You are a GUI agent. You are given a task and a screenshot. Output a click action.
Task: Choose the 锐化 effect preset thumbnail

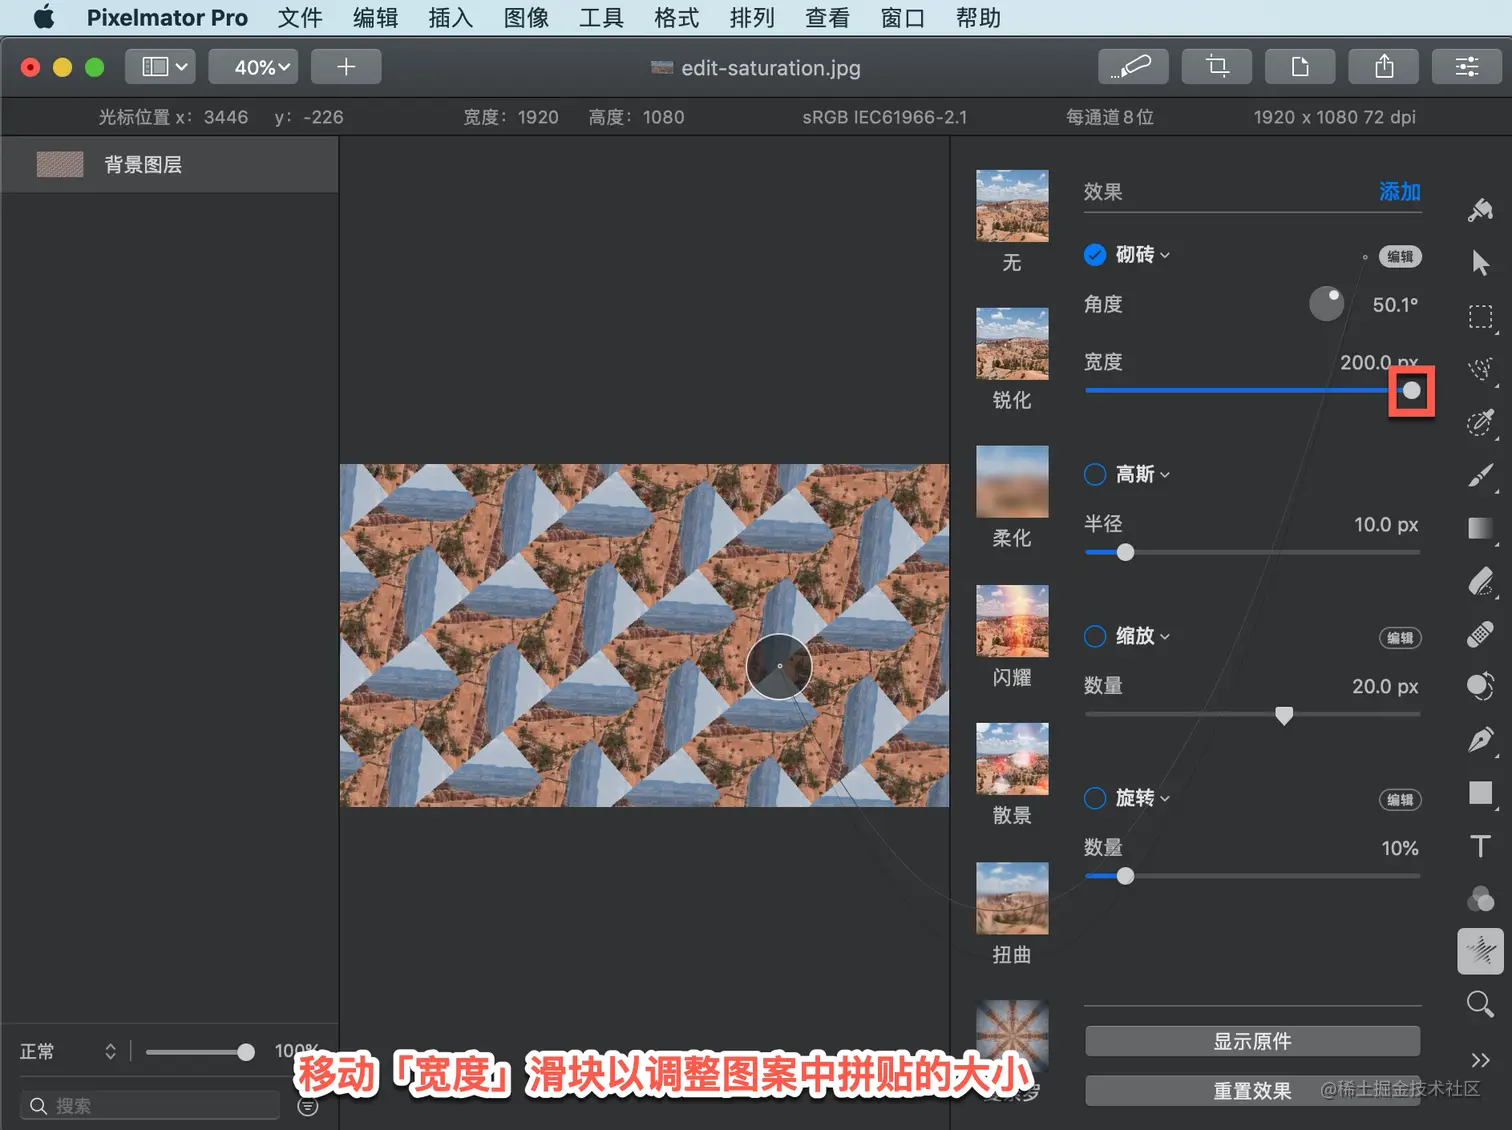click(x=1012, y=344)
